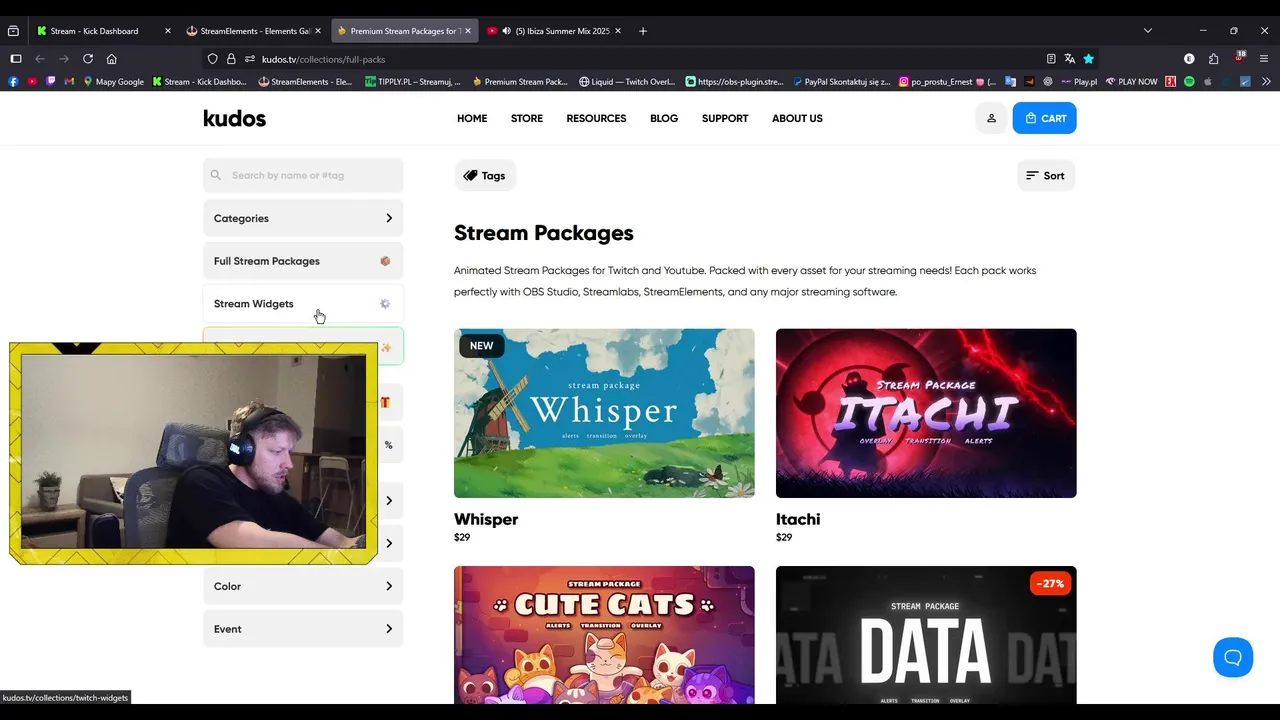
Task: Open the Mapy Google bookmark
Action: [114, 82]
